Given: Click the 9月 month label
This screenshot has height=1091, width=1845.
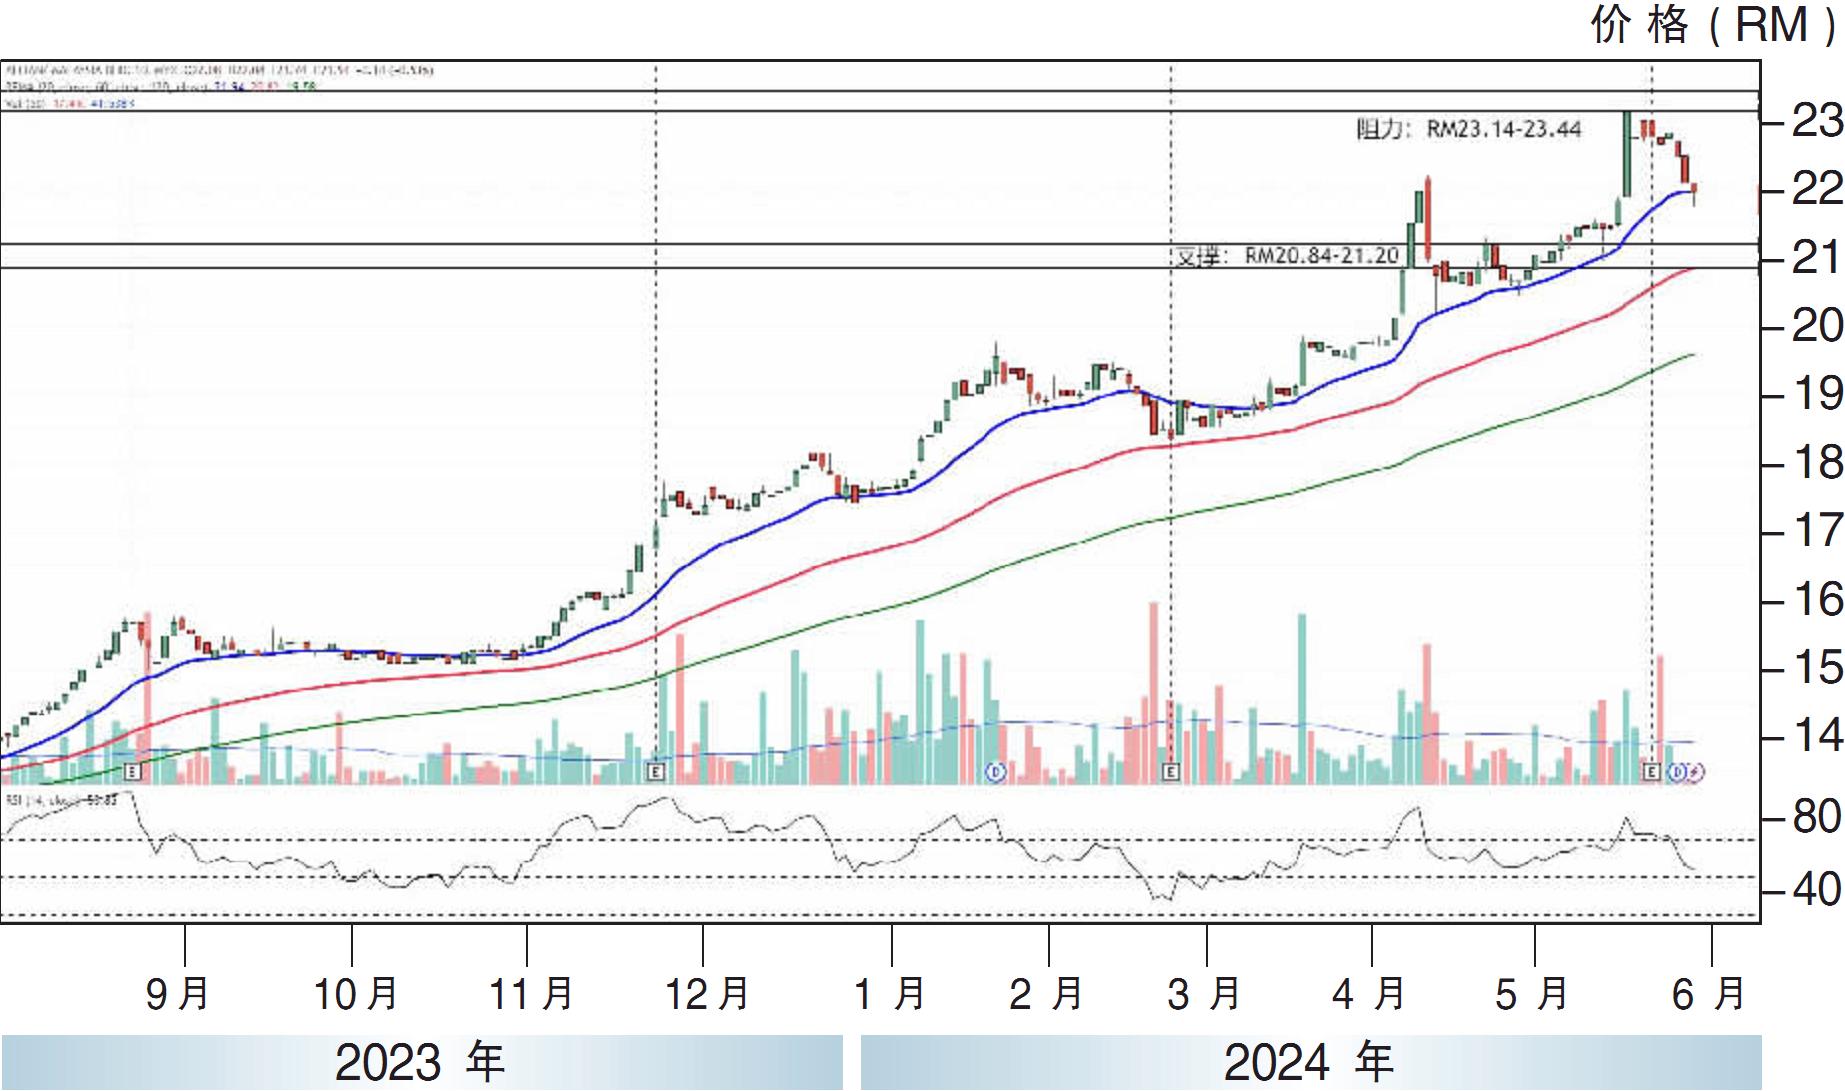Looking at the screenshot, I should point(178,994).
